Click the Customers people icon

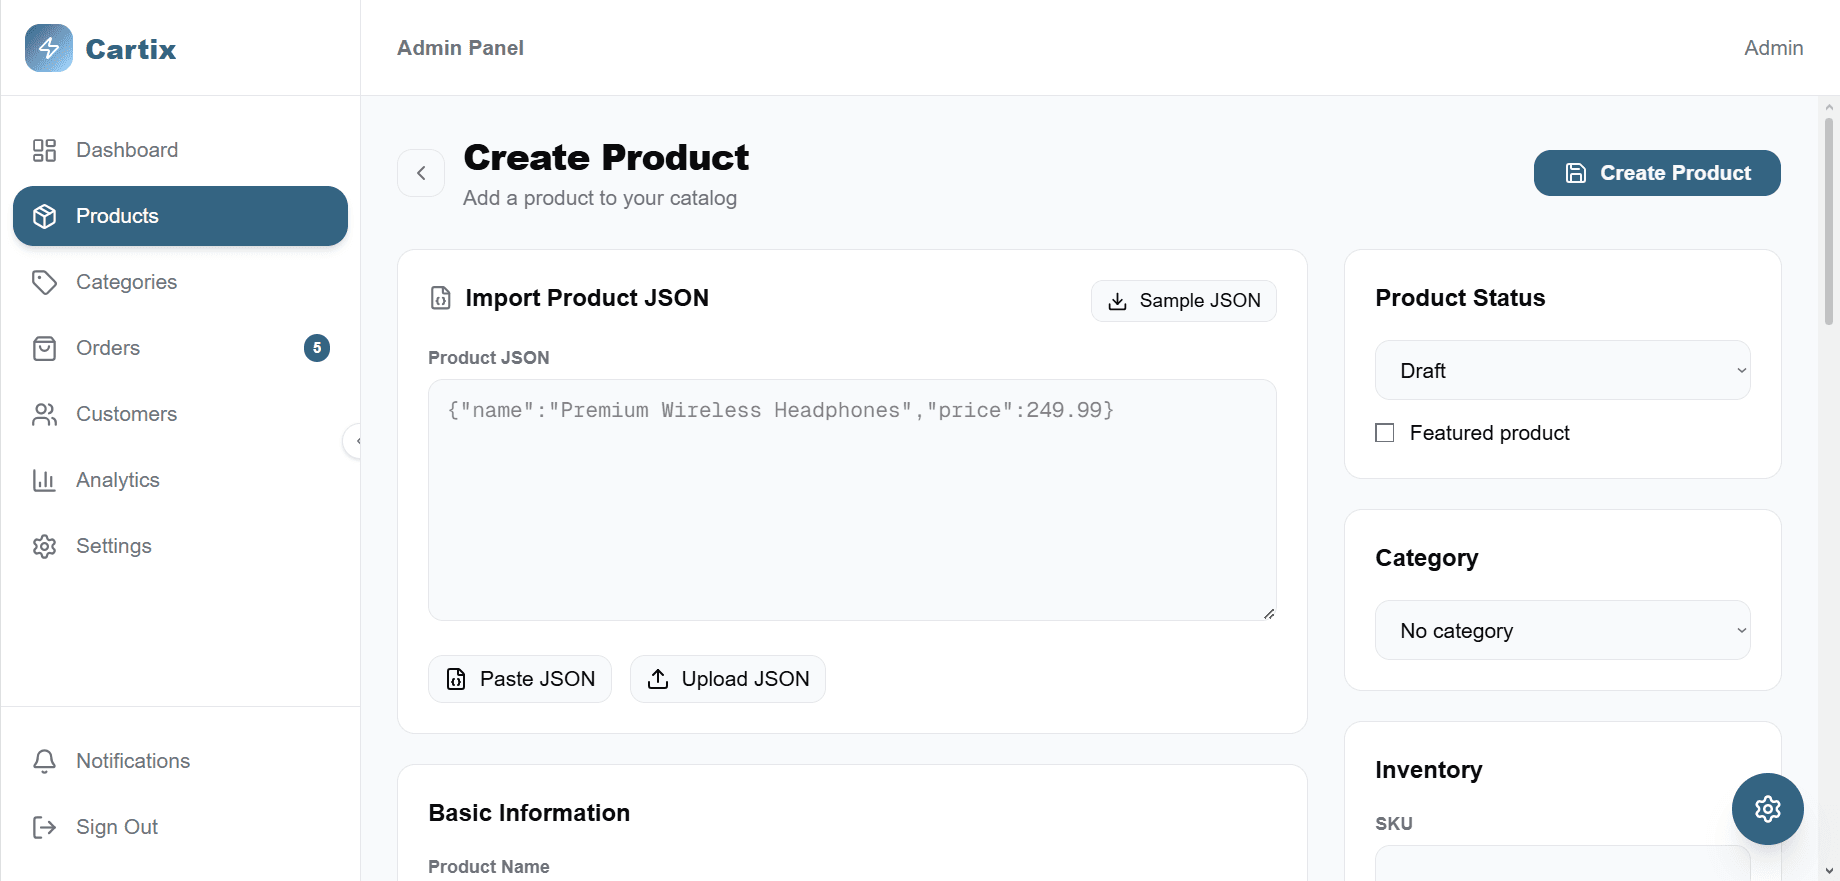click(44, 414)
